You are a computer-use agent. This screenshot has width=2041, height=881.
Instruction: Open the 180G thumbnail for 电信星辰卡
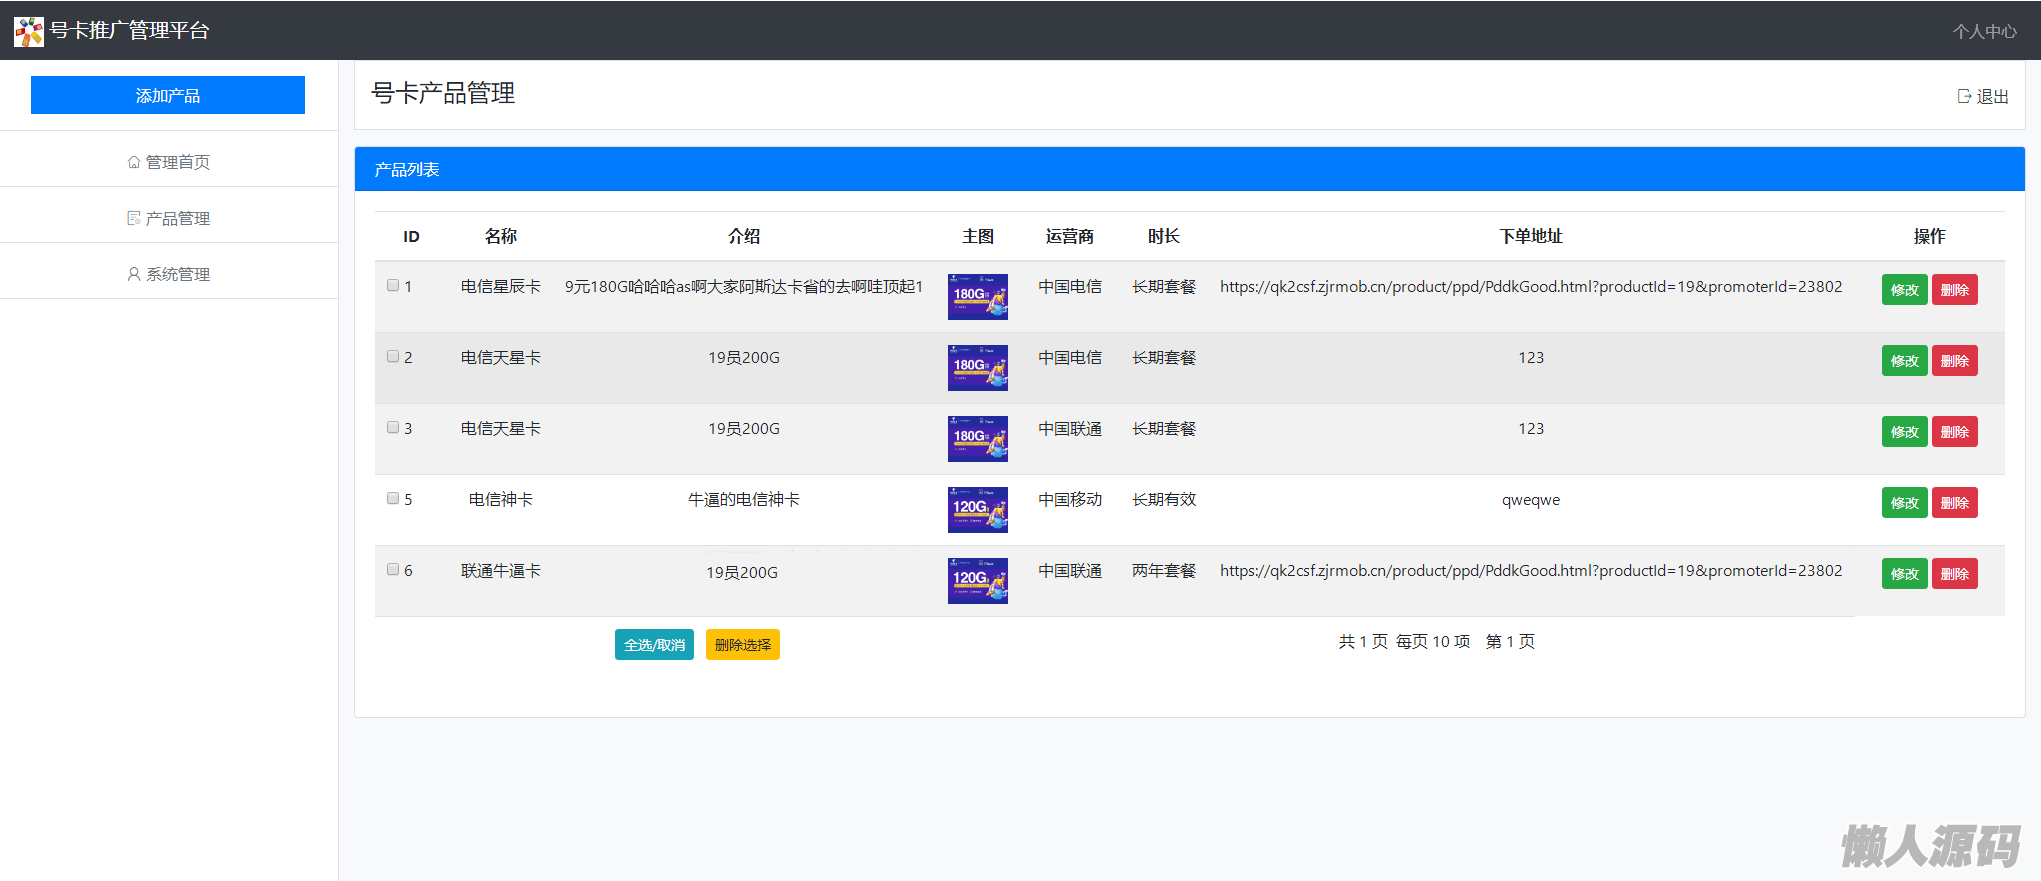[x=977, y=297]
